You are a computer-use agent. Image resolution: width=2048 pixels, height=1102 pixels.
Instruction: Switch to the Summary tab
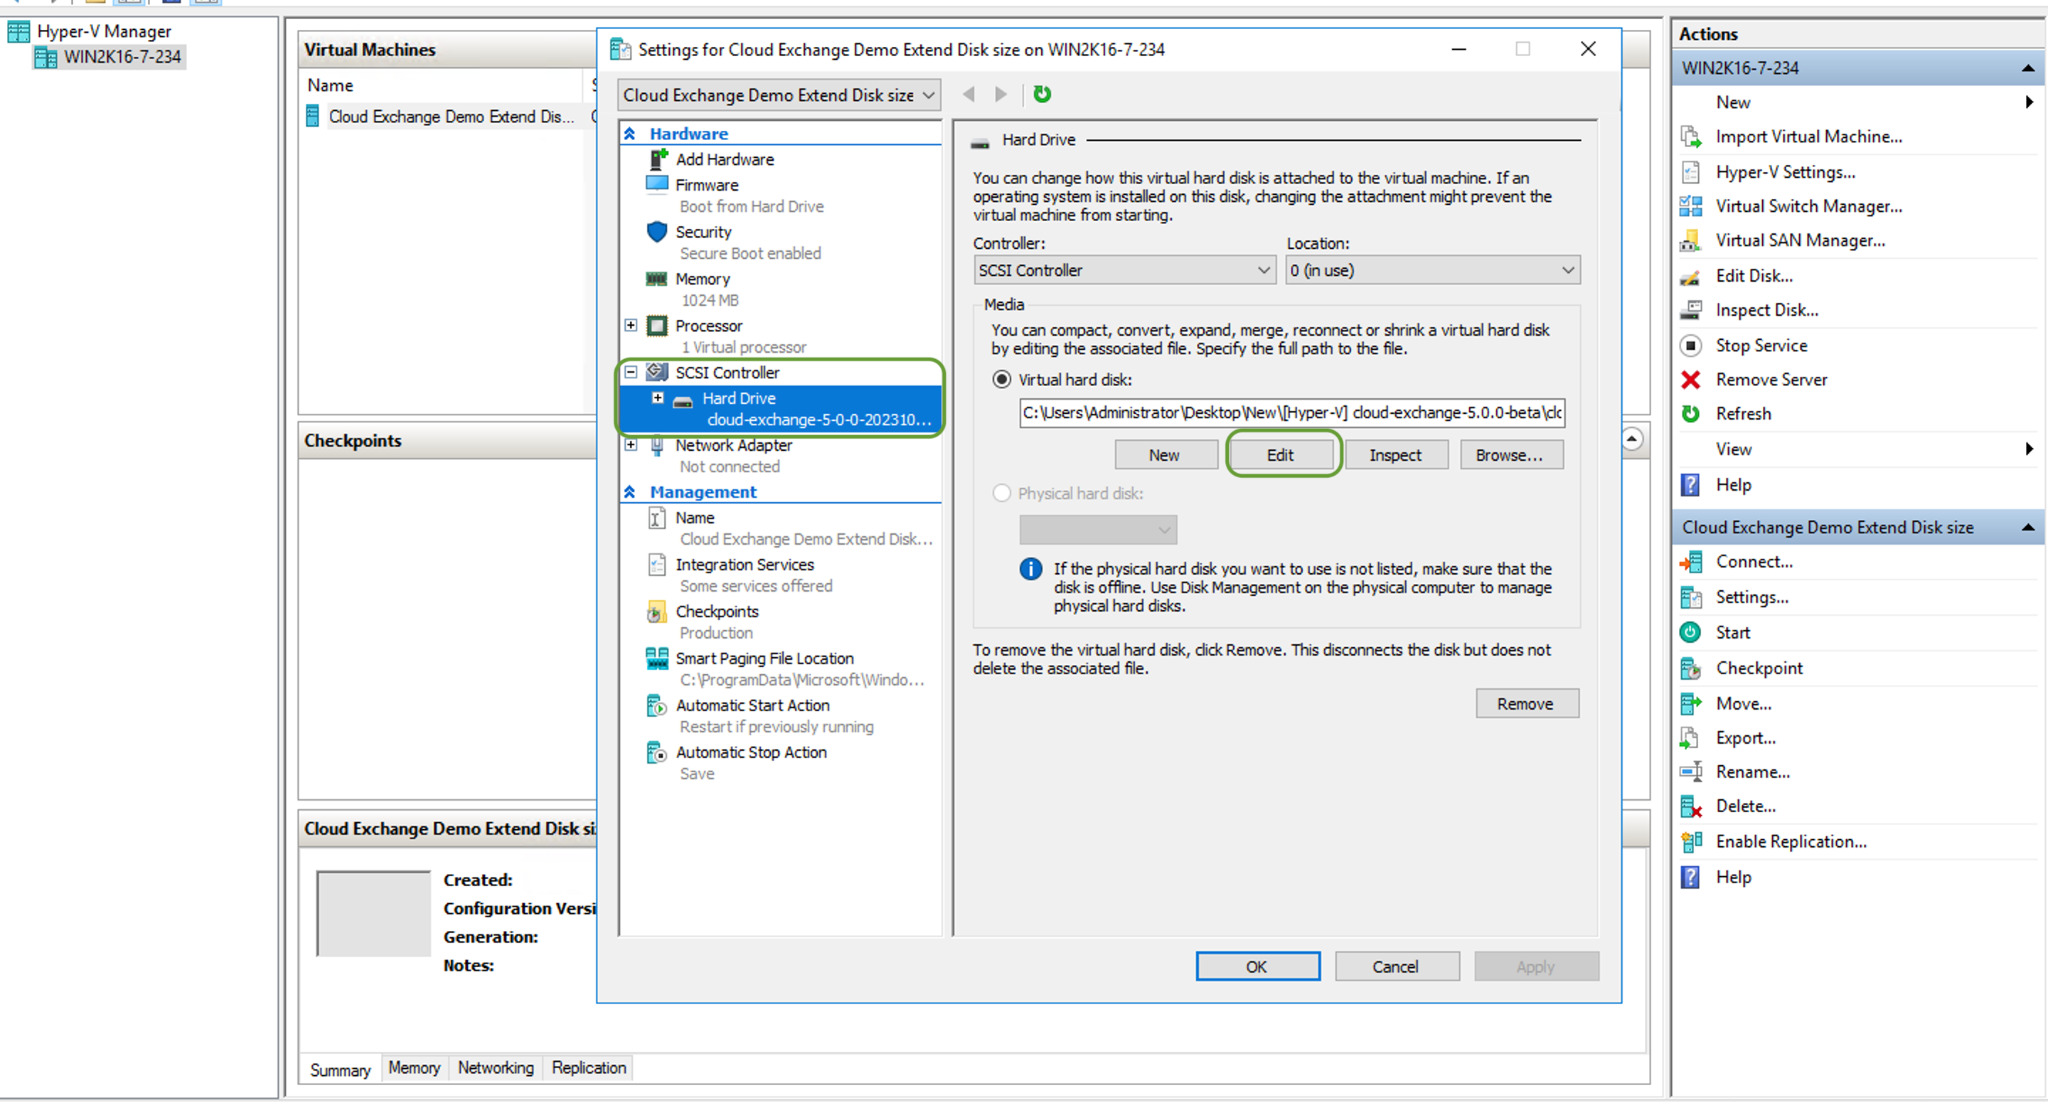[x=340, y=1069]
